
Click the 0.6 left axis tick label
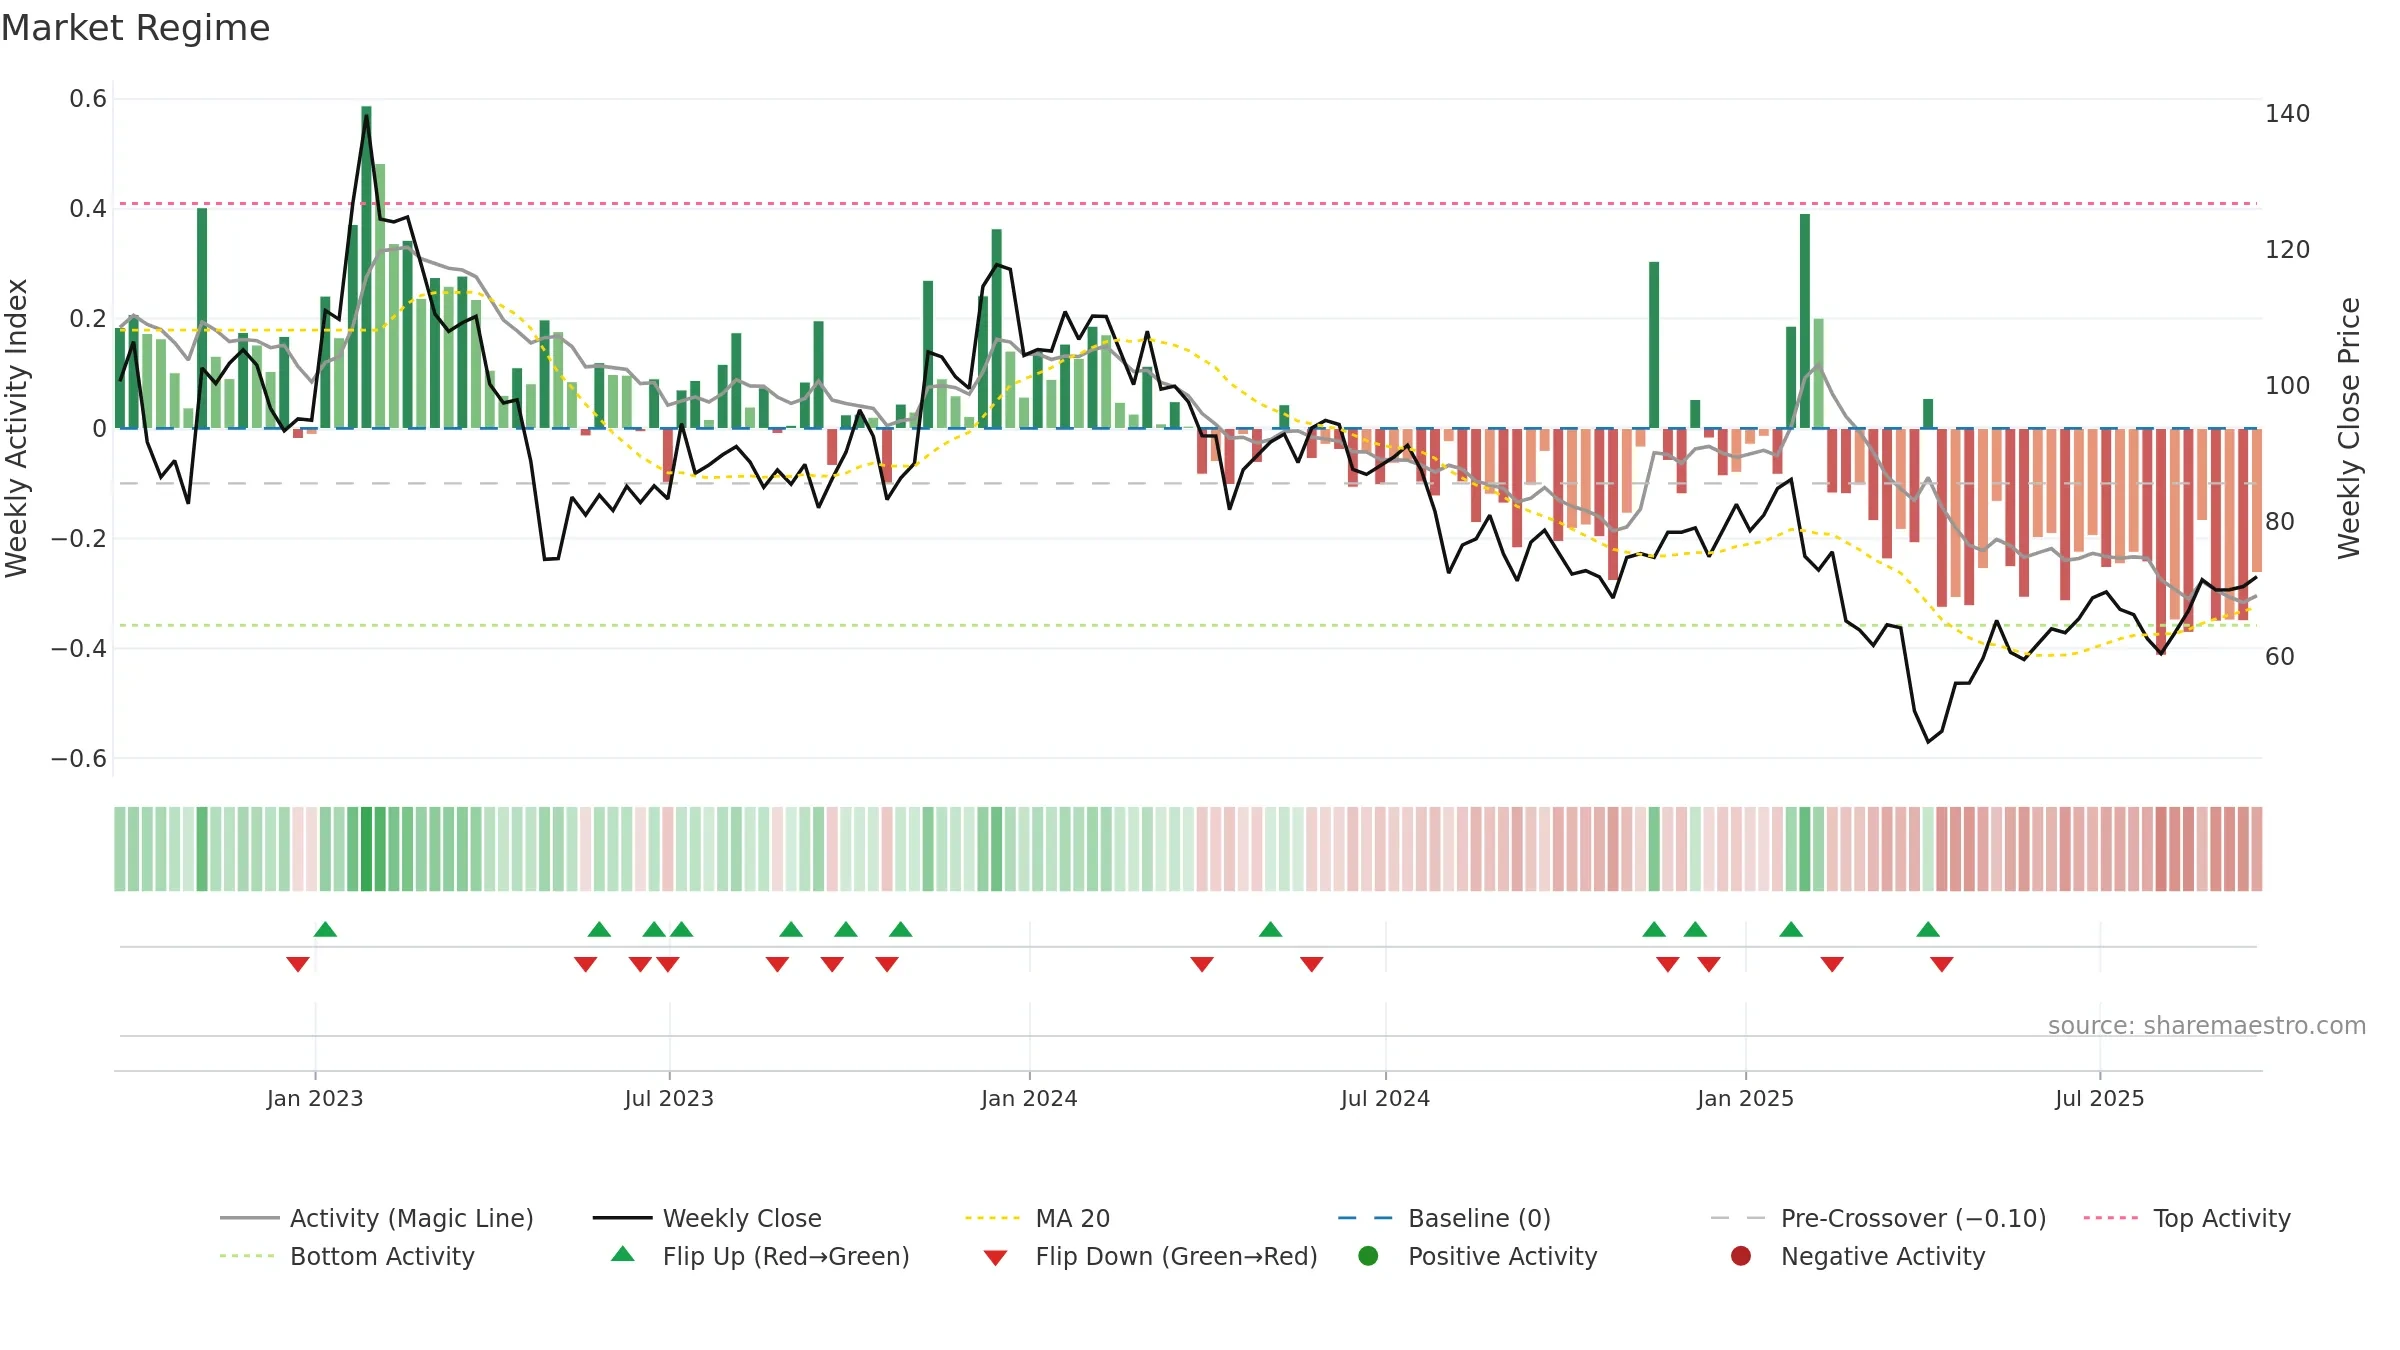88,99
